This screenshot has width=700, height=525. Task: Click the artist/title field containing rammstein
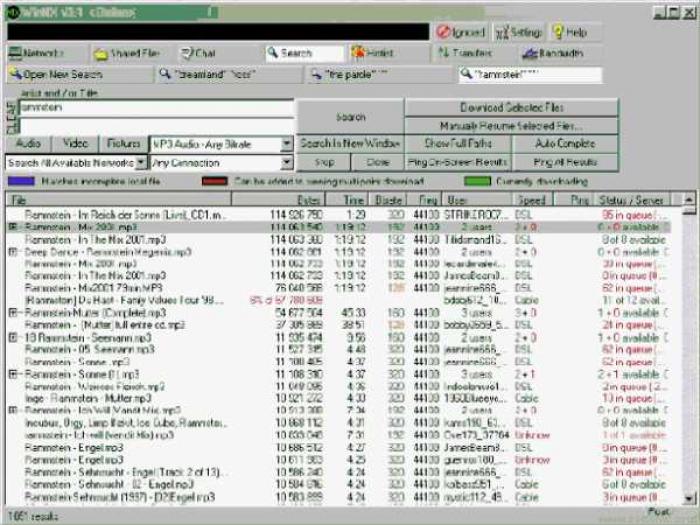coord(156,108)
